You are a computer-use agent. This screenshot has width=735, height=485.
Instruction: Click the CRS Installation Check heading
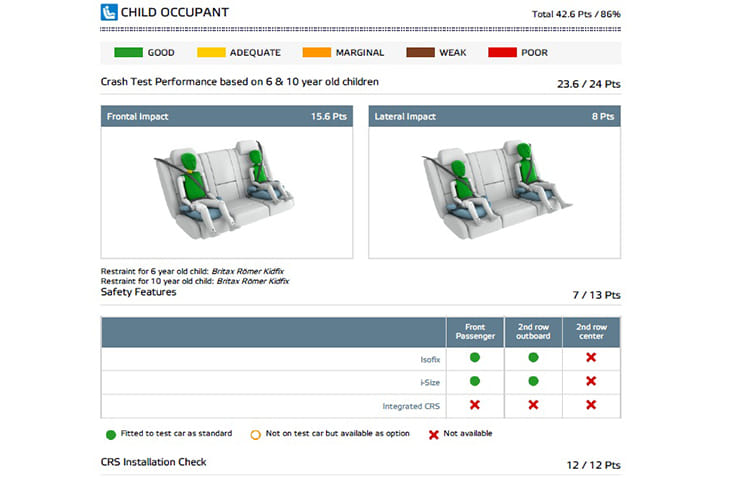click(x=153, y=462)
